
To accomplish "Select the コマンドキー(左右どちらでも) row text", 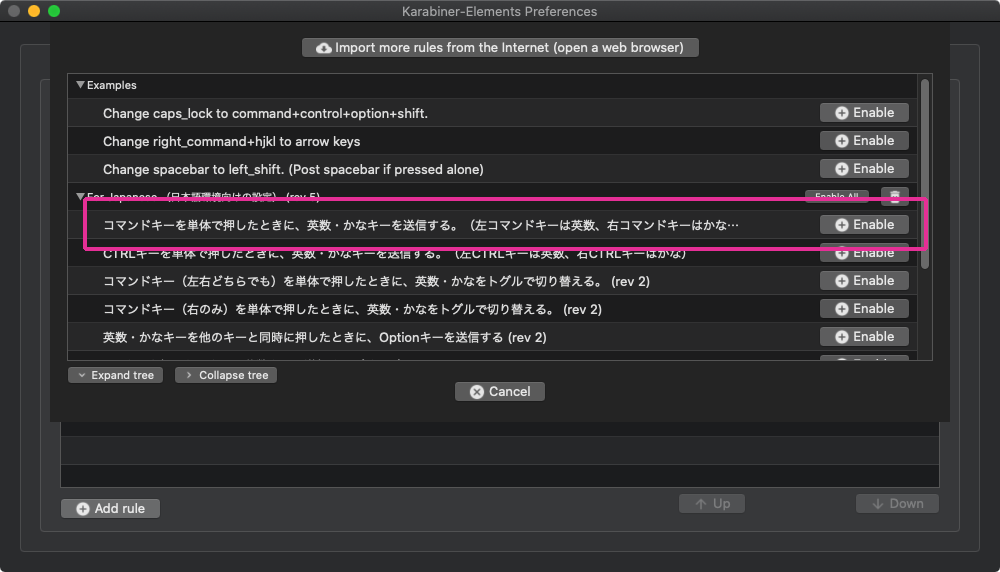I will coord(376,281).
